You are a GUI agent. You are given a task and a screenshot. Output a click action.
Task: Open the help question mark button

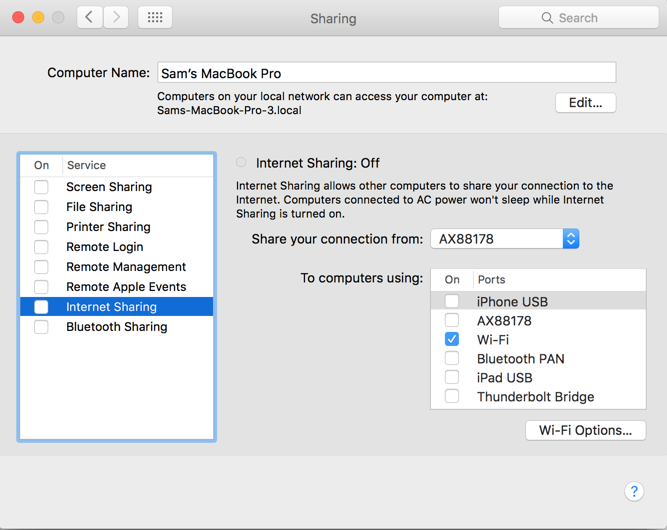(634, 491)
